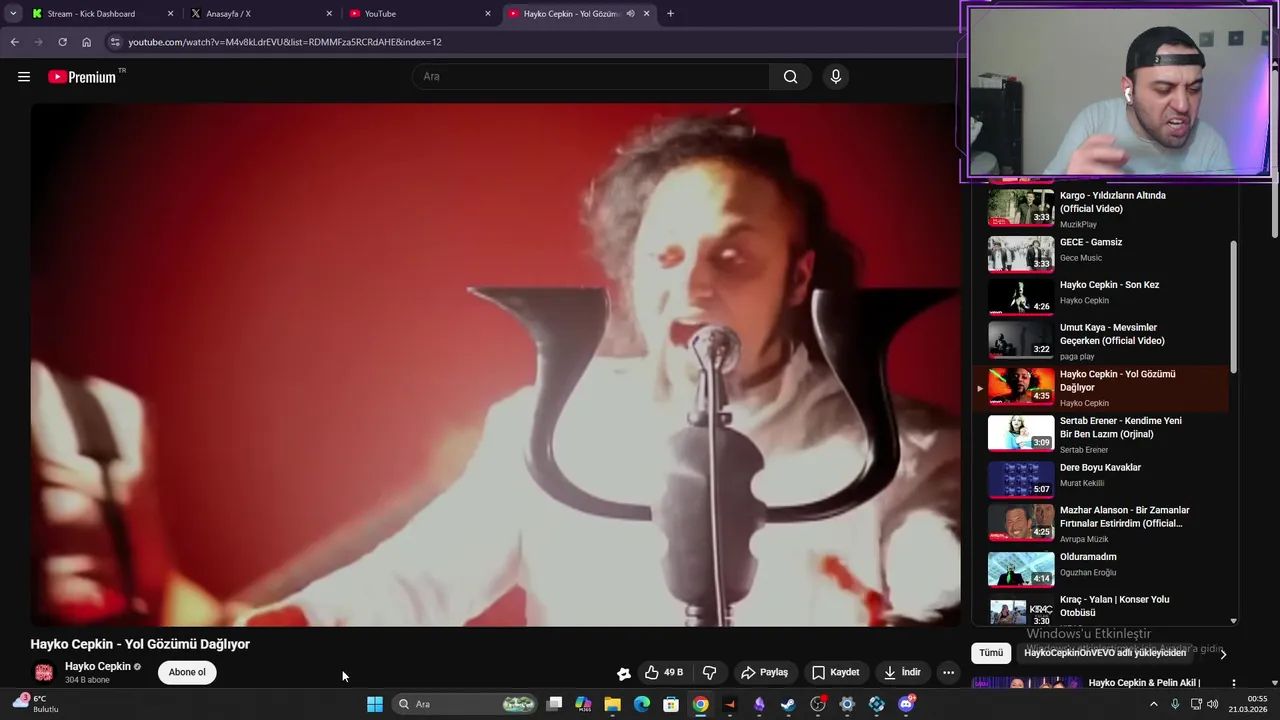Select the Hayko Cepkin - Yol Gözümü tab
The height and width of the screenshot is (720, 1280).
pos(571,14)
